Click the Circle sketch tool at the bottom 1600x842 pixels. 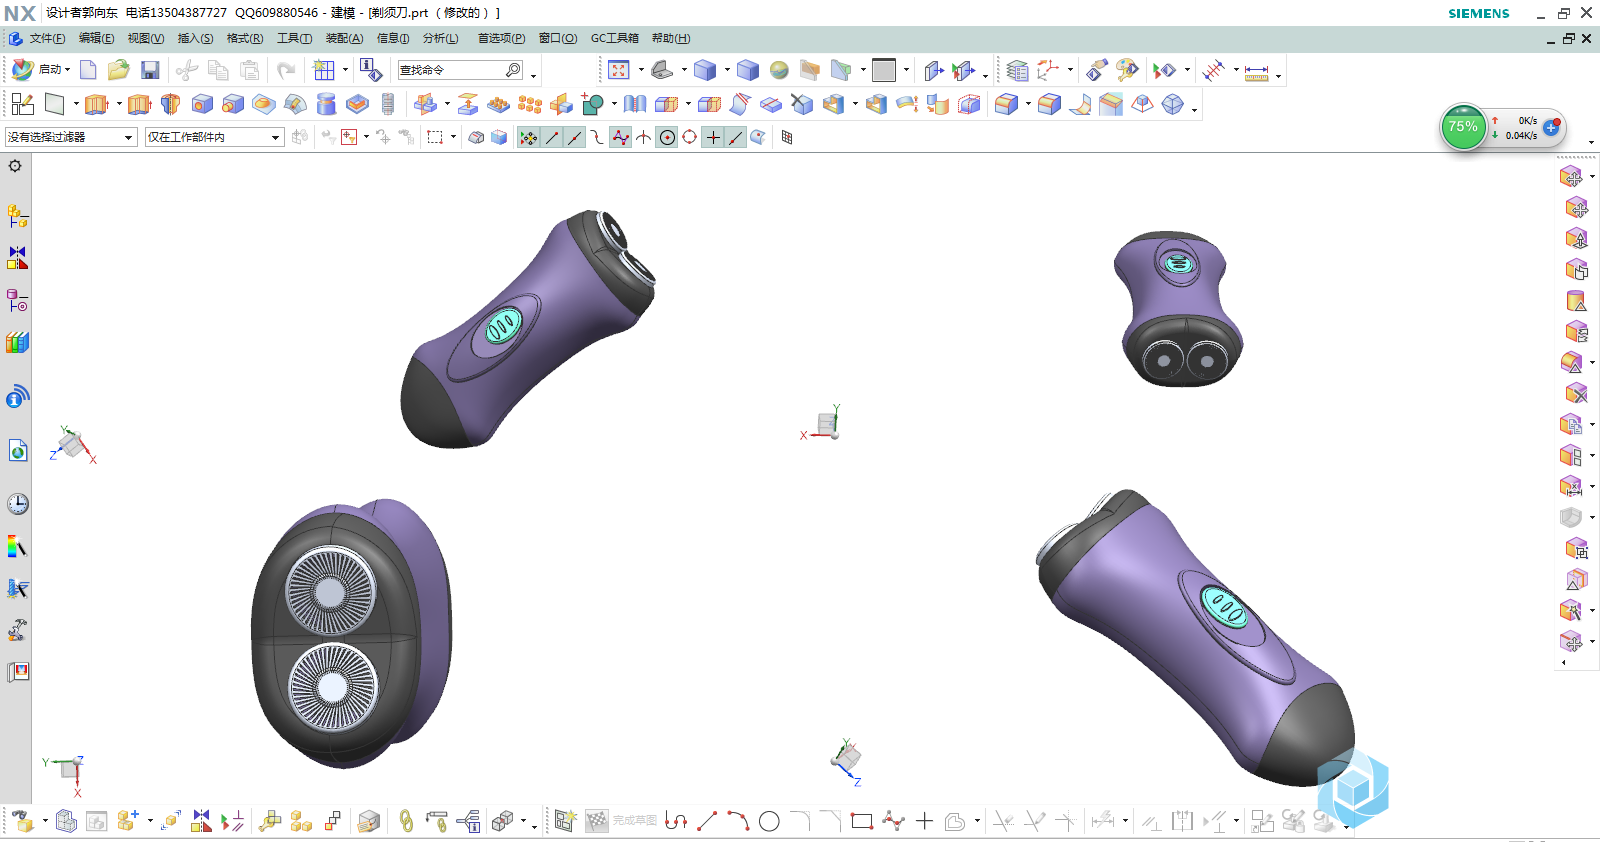tap(769, 821)
